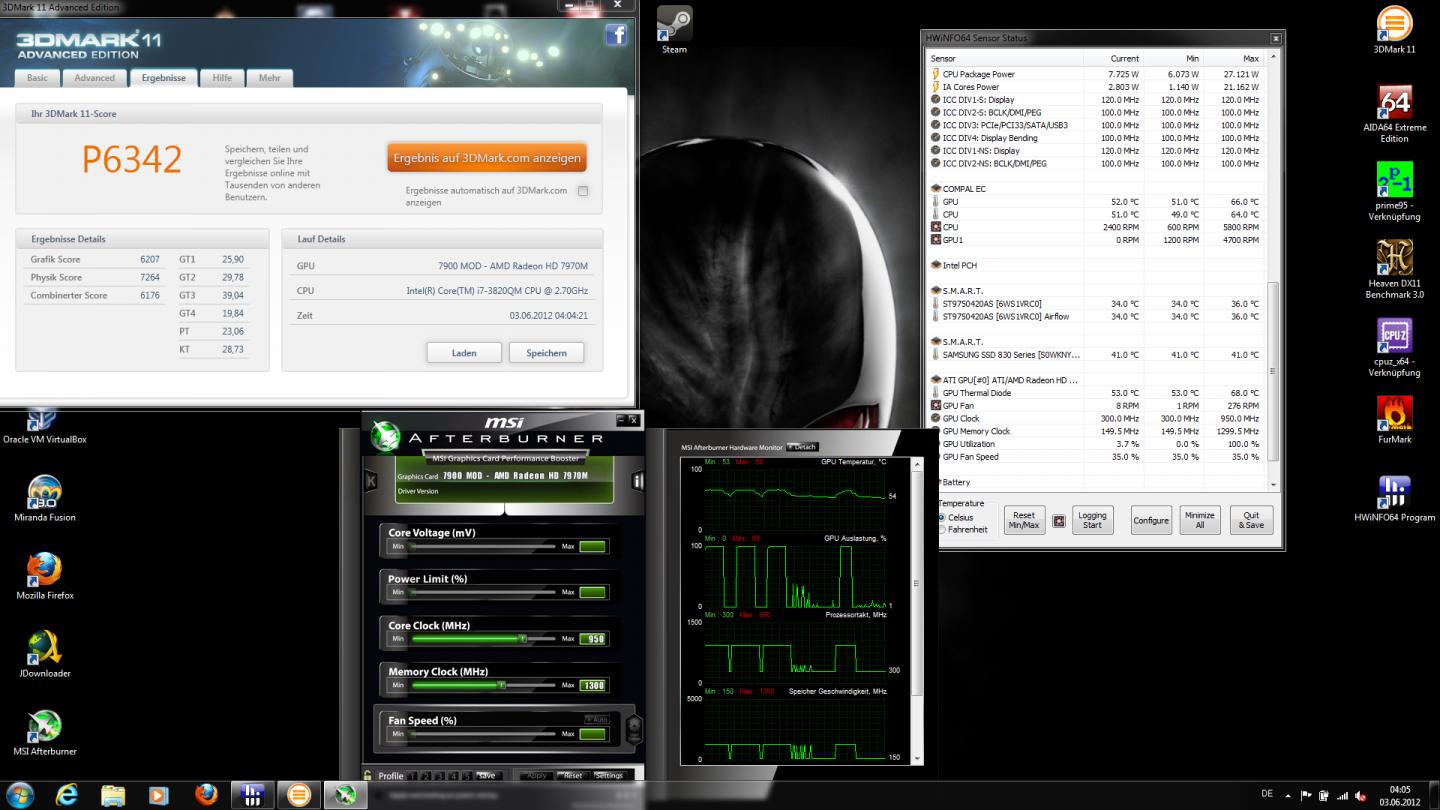This screenshot has height=810, width=1440.
Task: Switch to 3DMark 11 taskbar button
Action: 298,795
